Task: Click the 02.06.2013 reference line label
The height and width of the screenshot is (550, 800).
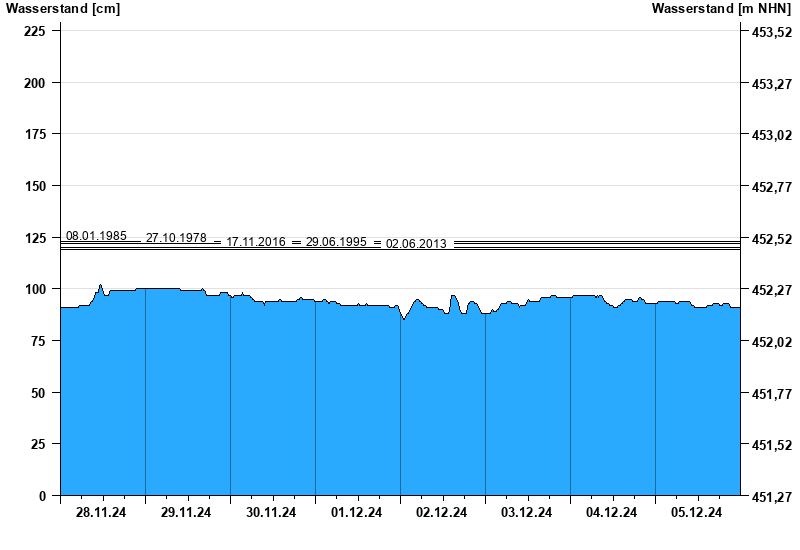Action: click(416, 243)
